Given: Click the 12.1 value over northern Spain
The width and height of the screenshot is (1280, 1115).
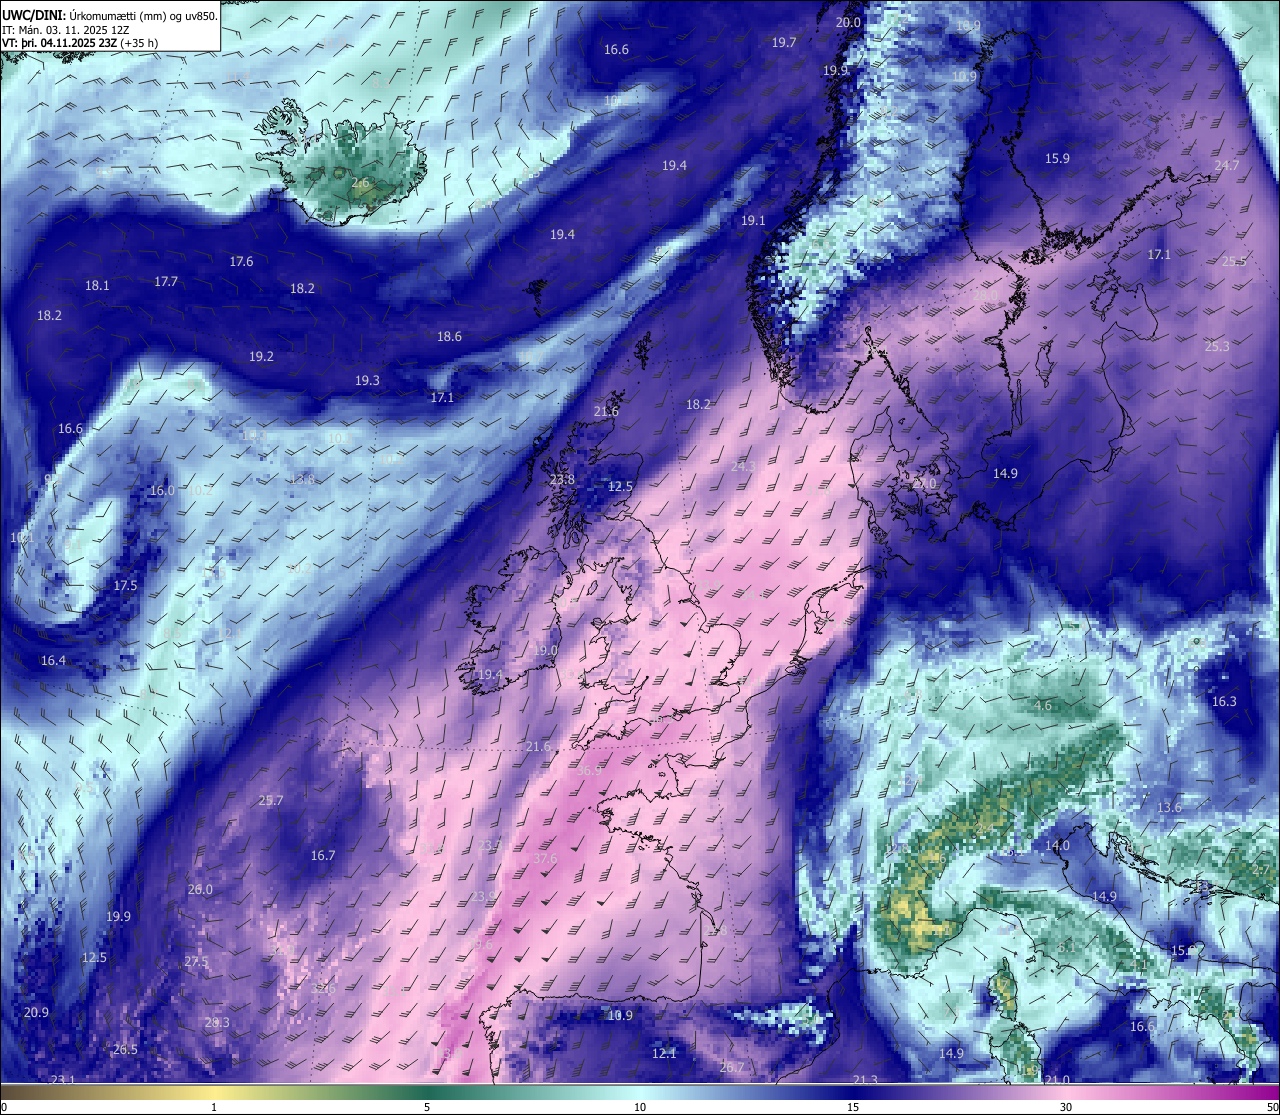Looking at the screenshot, I should tap(664, 1053).
